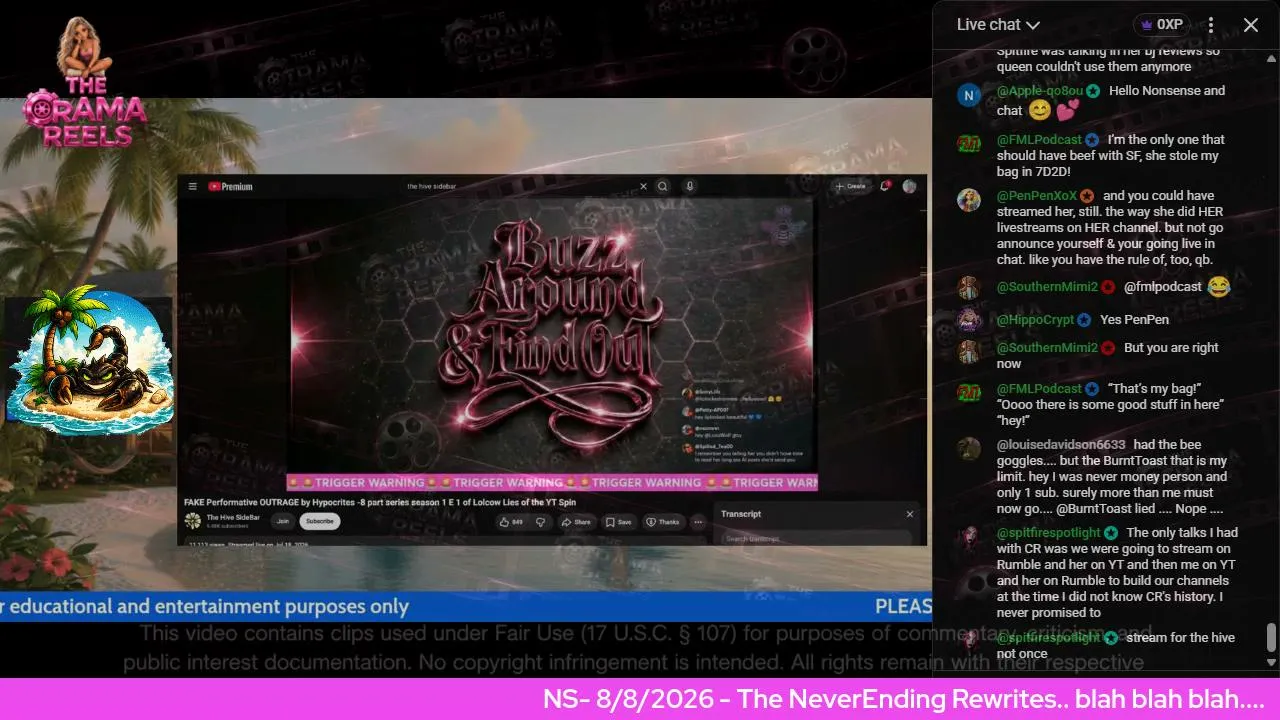
Task: Open The Hive SideBar channel name link
Action: tap(233, 518)
